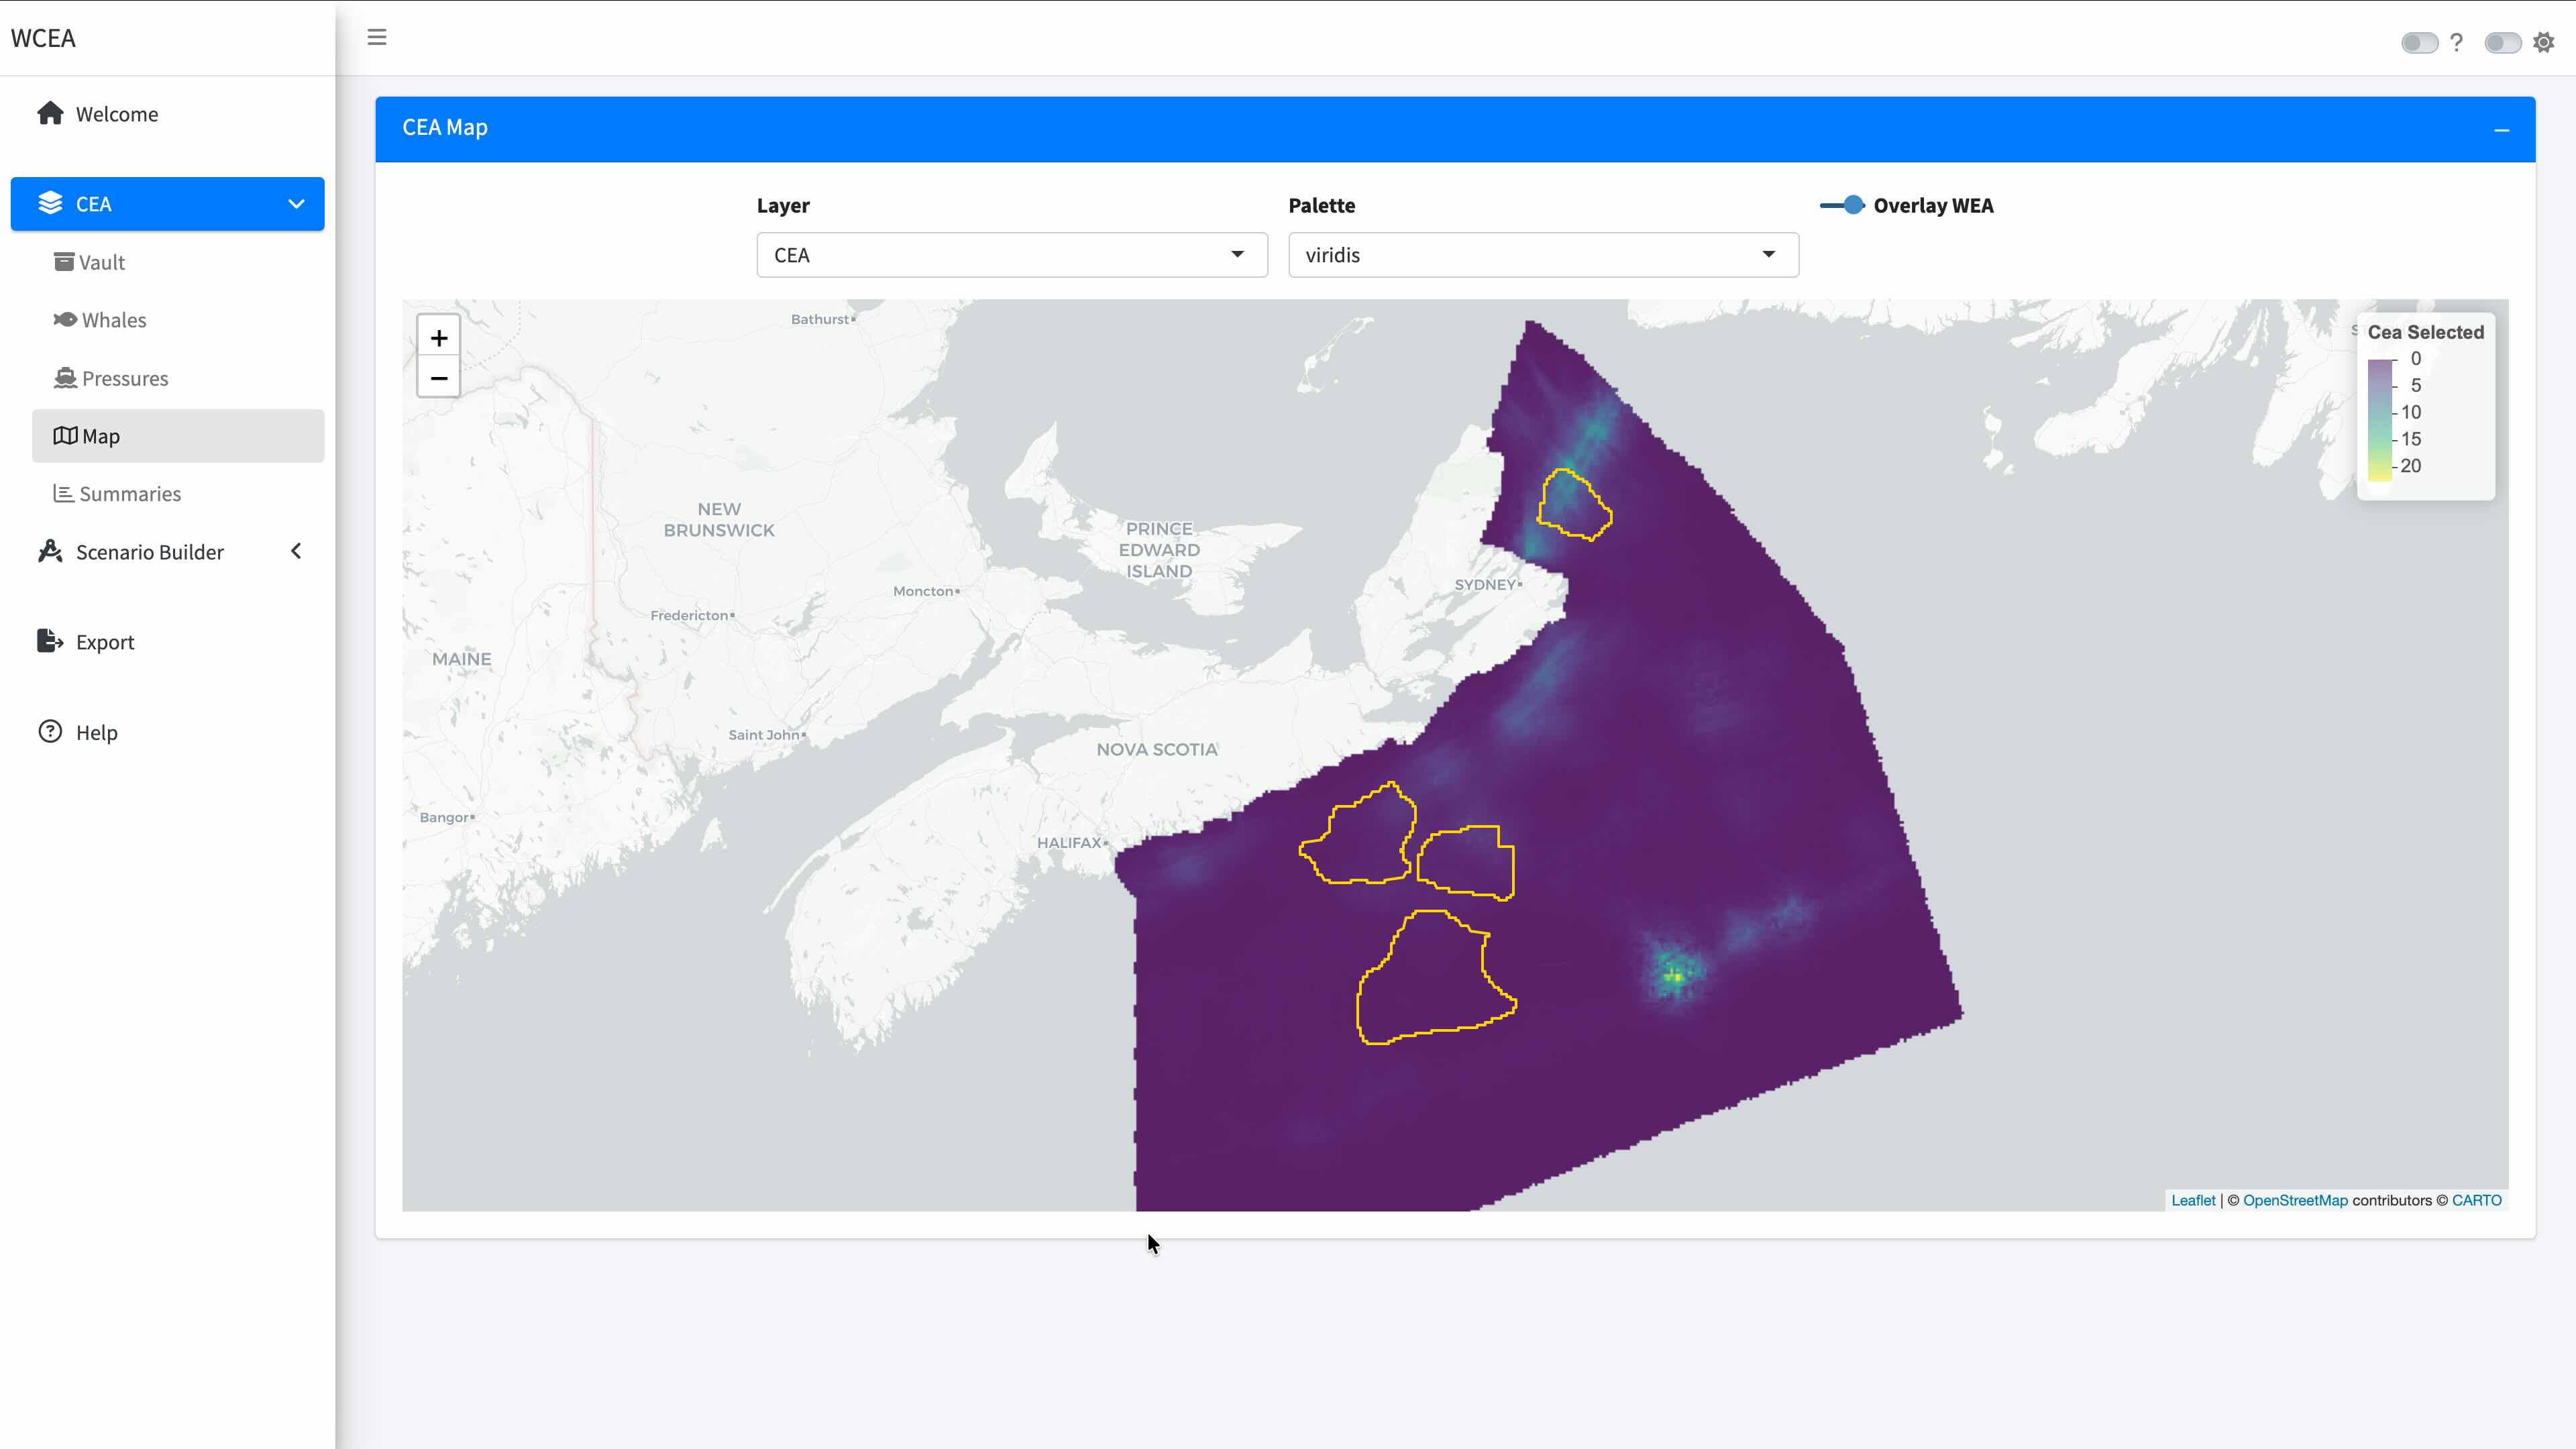Collapse the CEA Map panel
Screen dimensions: 2576x1449
(x=2501, y=130)
